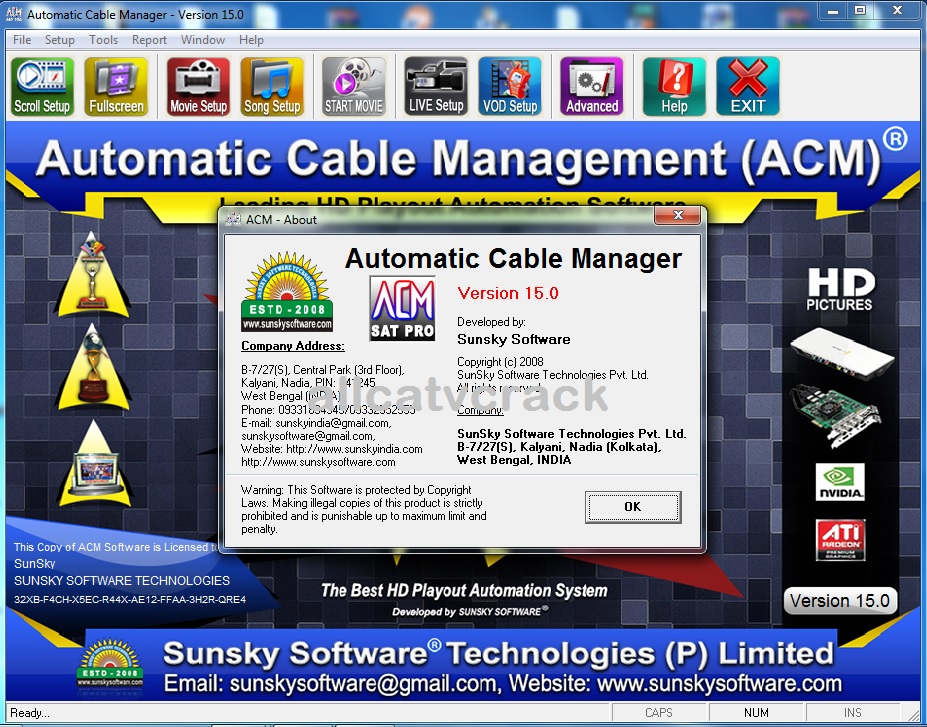Open the Window menu

coord(202,40)
